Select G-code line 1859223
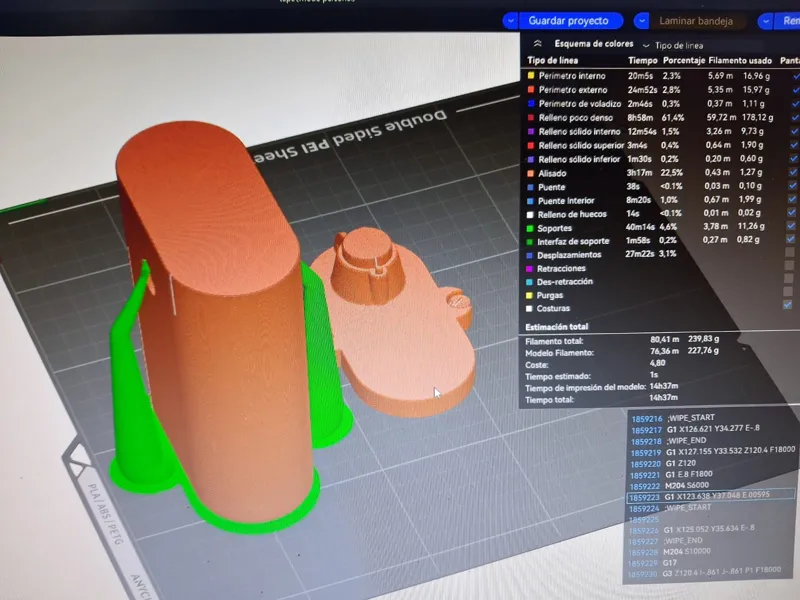 coord(710,496)
